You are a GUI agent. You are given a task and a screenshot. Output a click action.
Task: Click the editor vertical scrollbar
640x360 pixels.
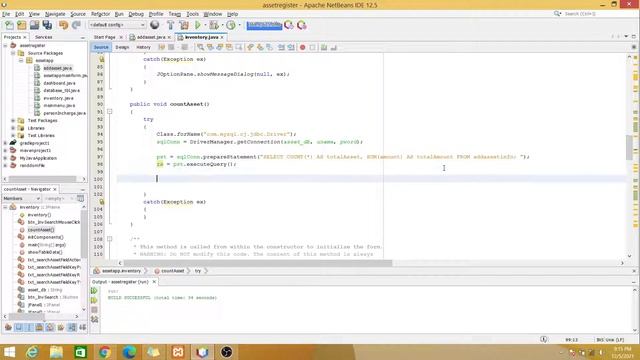[629, 147]
